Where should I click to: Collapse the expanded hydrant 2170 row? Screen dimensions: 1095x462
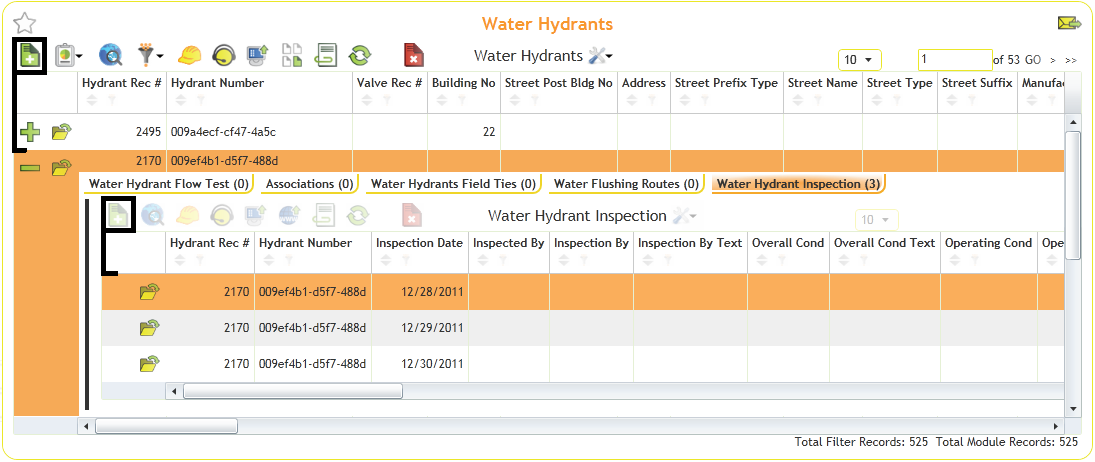click(x=30, y=167)
